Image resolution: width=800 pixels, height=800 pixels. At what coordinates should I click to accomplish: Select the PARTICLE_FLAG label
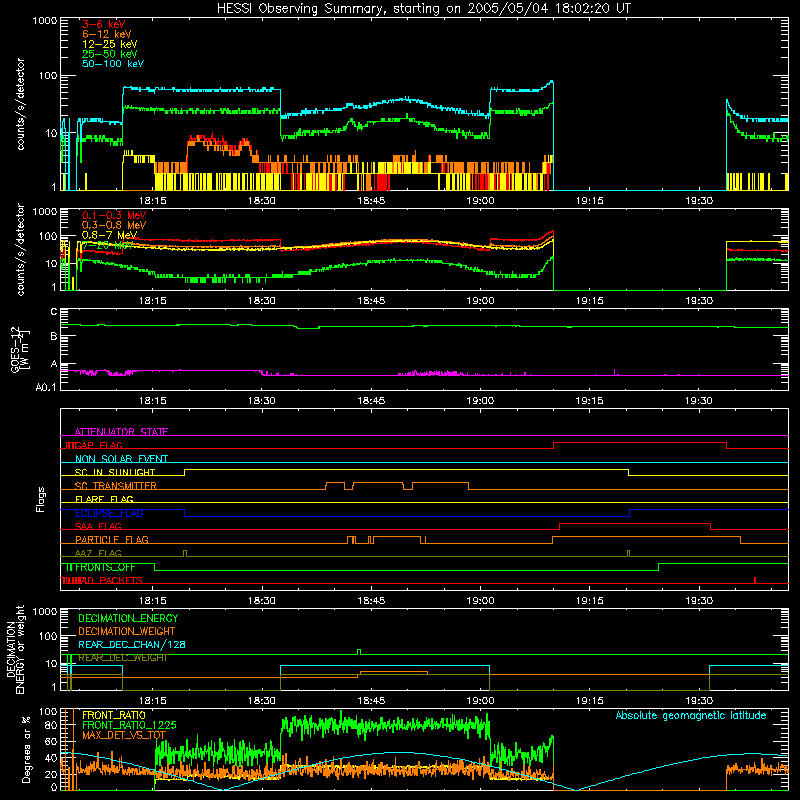point(112,539)
